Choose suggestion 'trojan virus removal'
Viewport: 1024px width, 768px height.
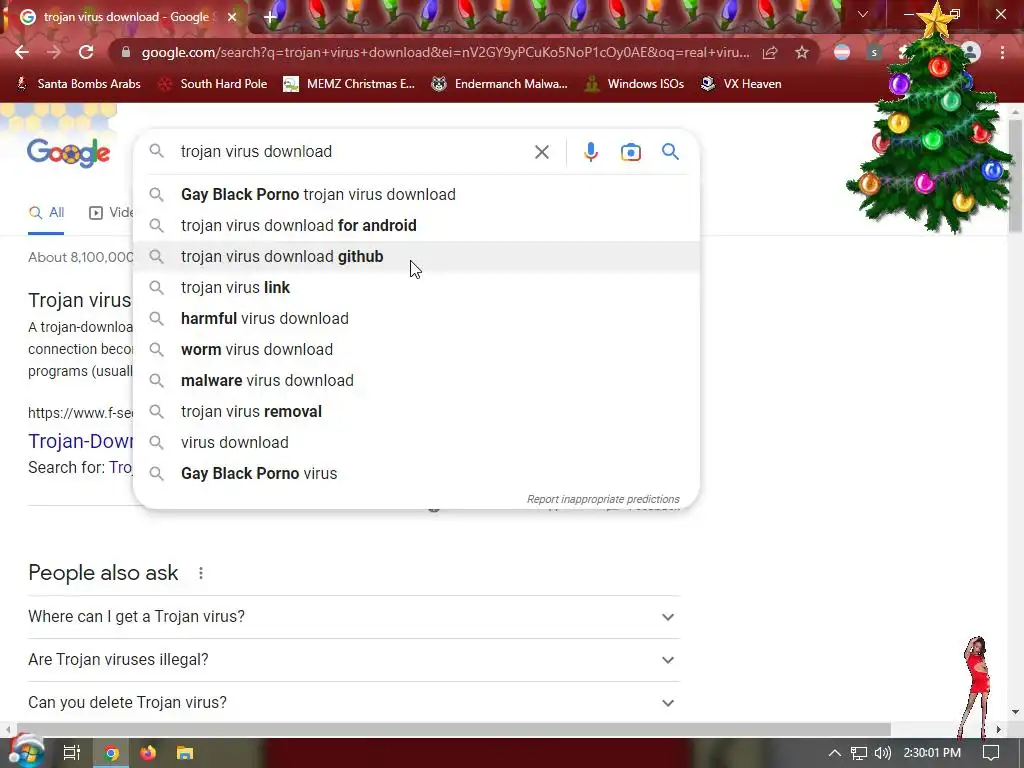(x=416, y=411)
